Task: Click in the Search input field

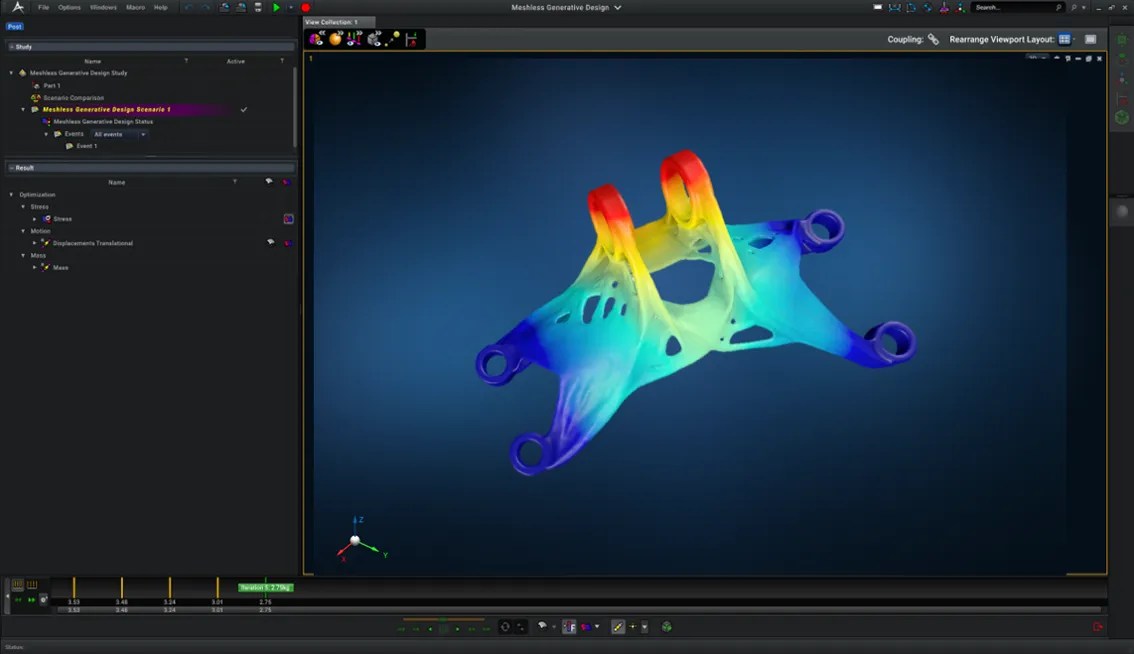Action: click(x=1012, y=7)
